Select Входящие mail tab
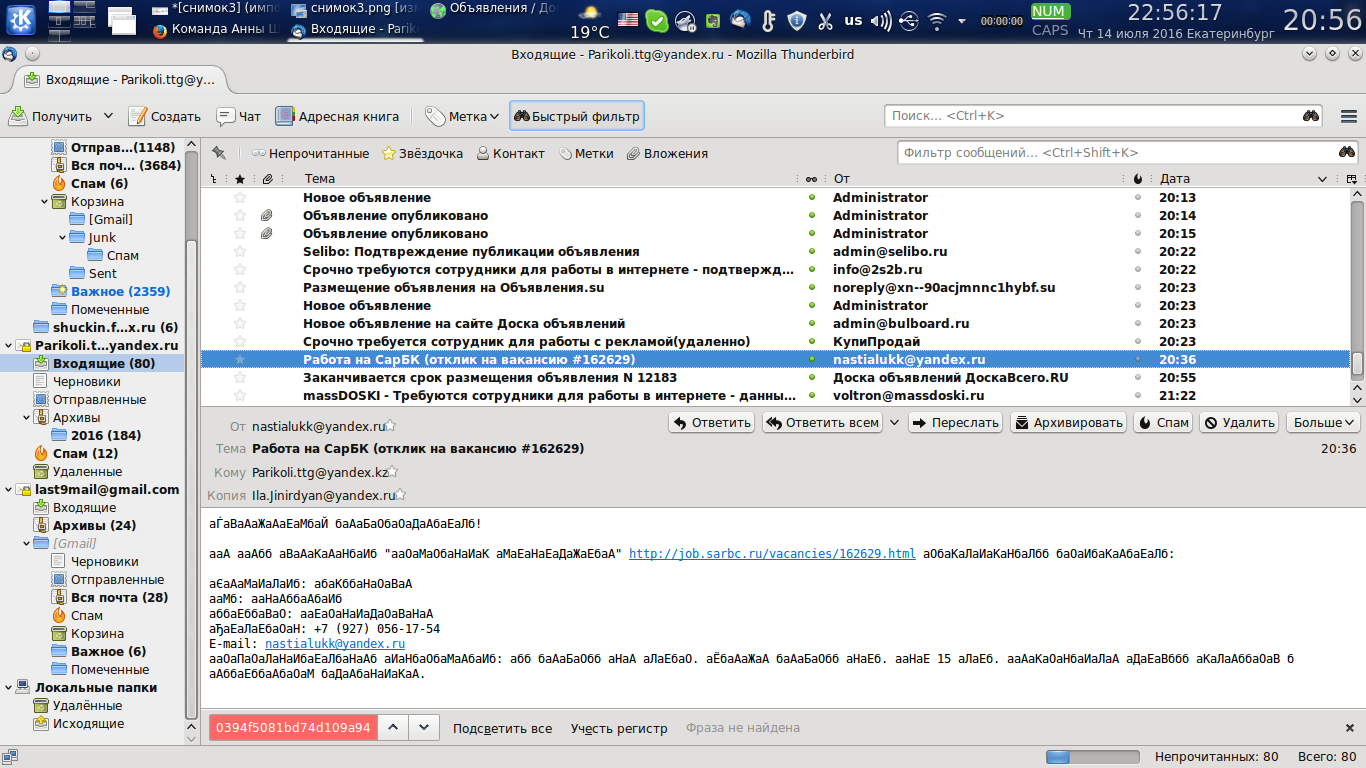Screen dimensions: 1366x768 pyautogui.click(x=118, y=80)
